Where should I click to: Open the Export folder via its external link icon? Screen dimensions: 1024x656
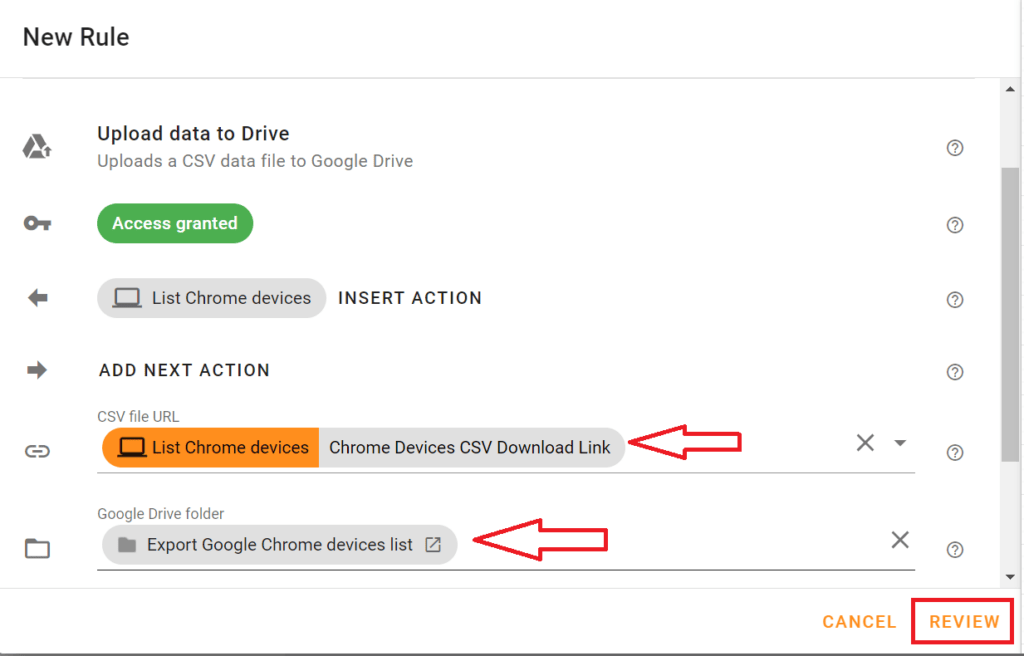433,544
